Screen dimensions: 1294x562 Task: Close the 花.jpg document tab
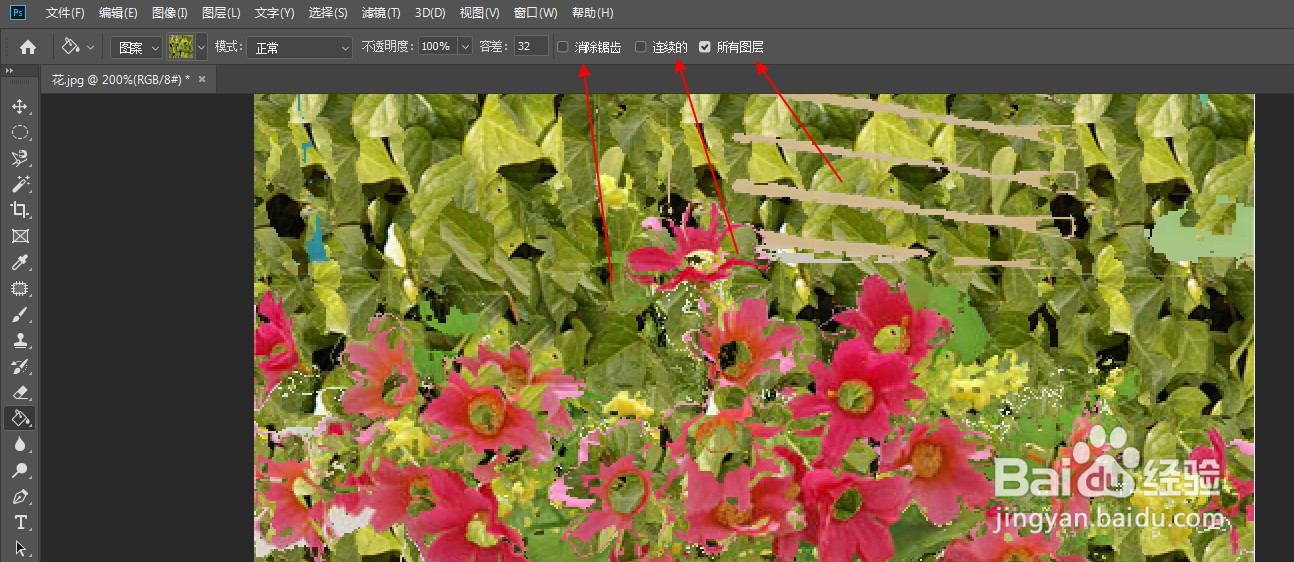(x=202, y=79)
